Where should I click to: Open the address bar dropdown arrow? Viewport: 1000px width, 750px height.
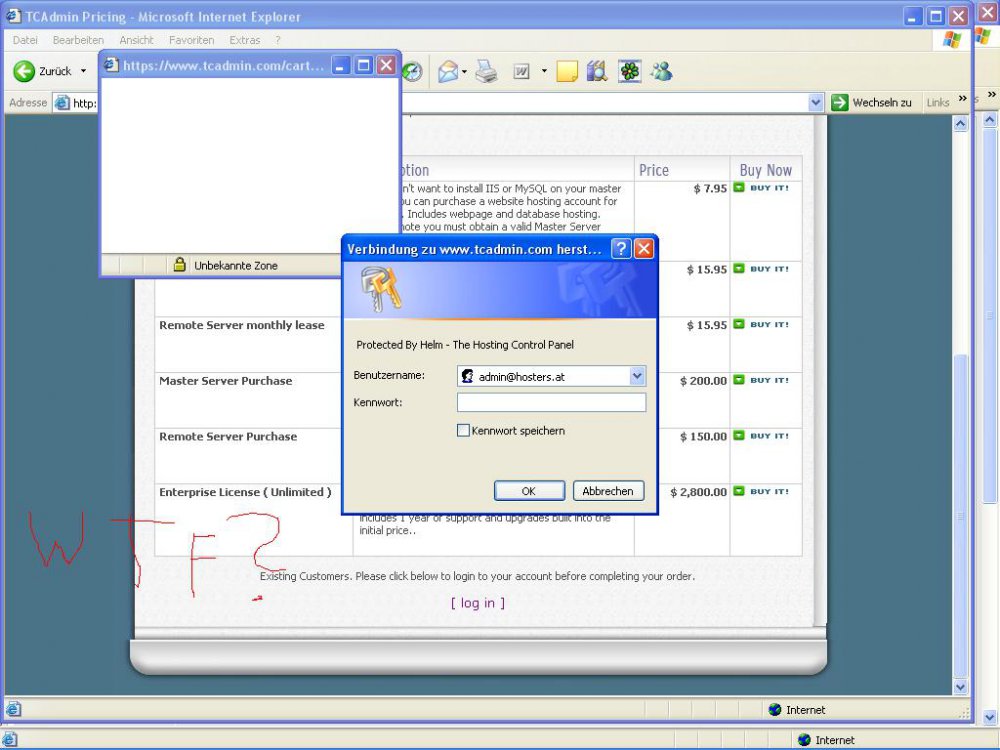point(815,102)
